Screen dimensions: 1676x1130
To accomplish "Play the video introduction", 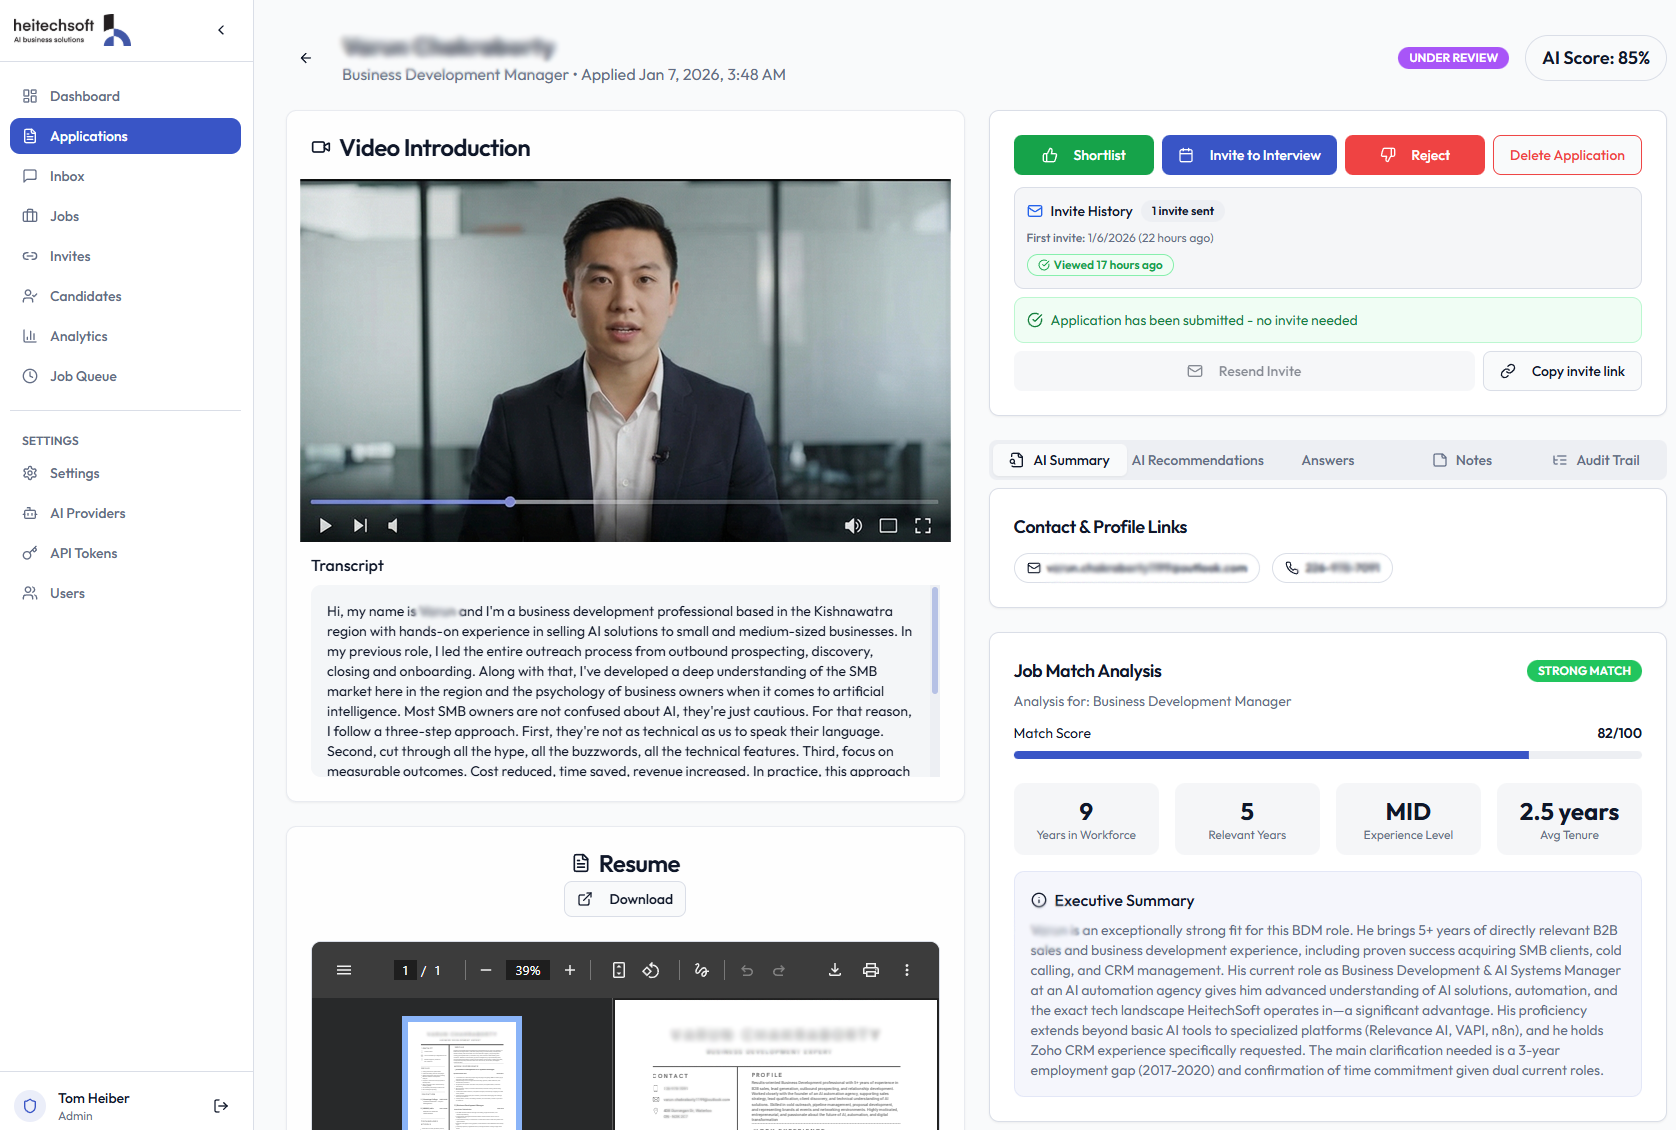I will point(325,526).
